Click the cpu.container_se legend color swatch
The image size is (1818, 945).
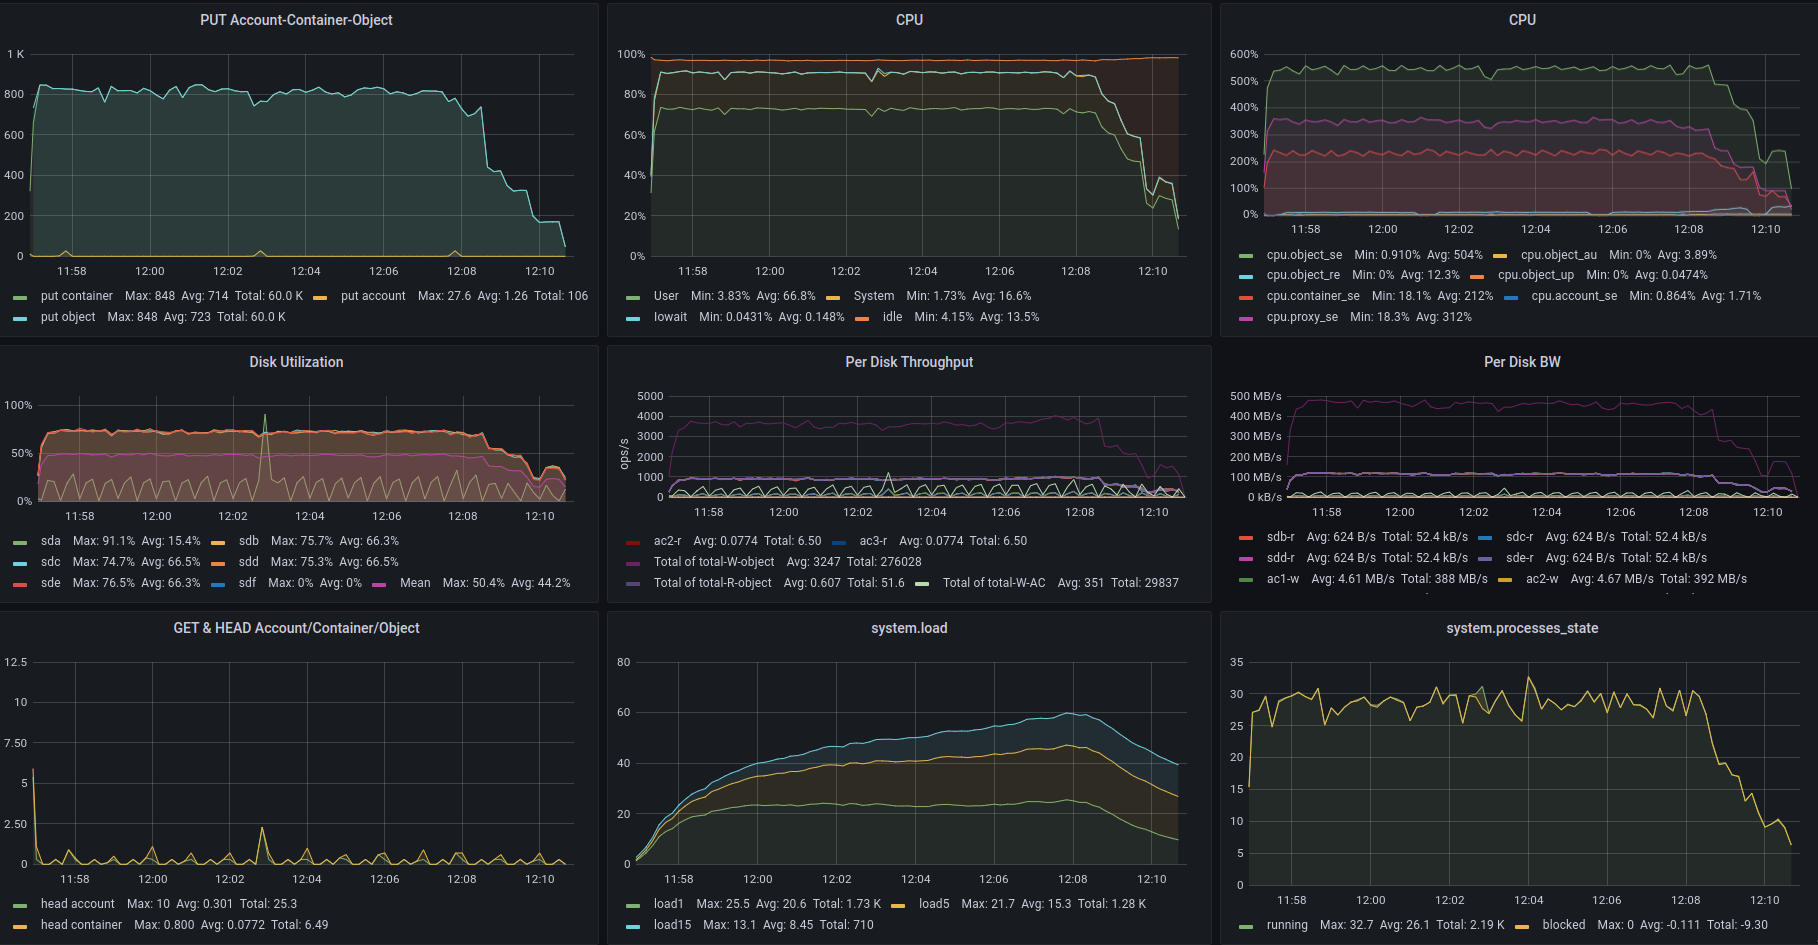[1246, 297]
